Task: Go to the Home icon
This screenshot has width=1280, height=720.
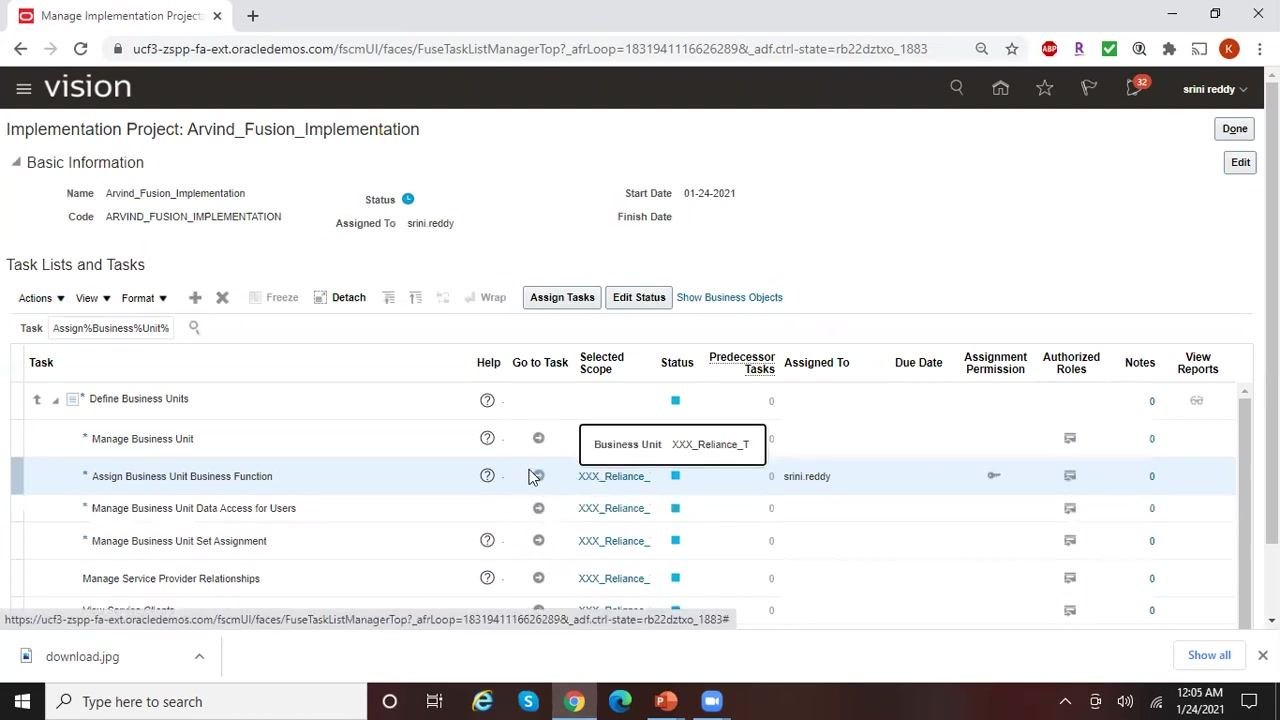Action: 1000,88
